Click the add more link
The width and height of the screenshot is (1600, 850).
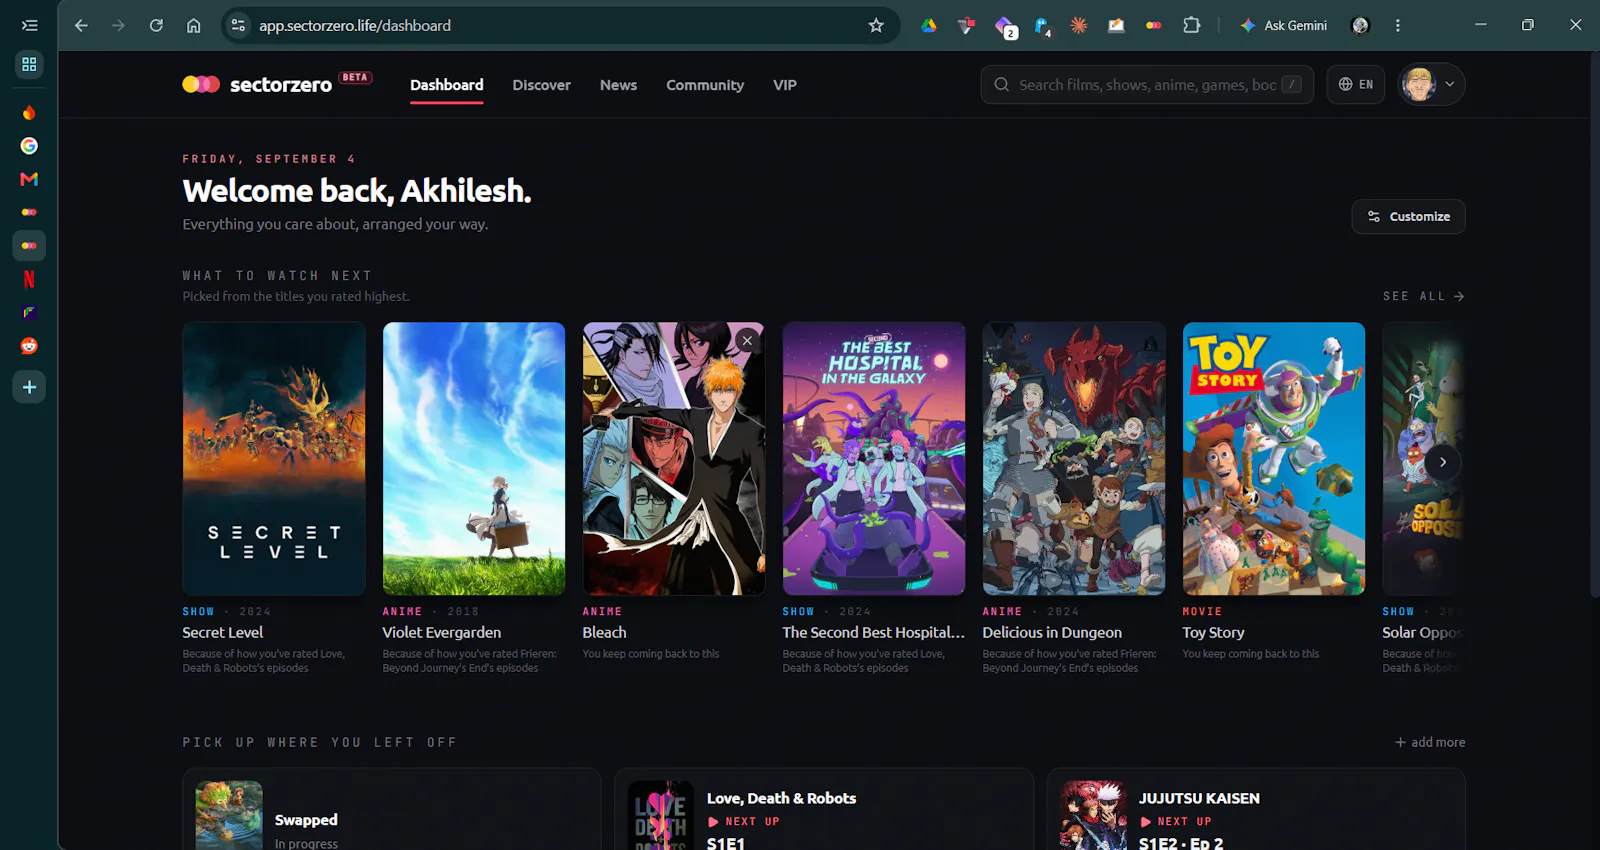coord(1430,742)
